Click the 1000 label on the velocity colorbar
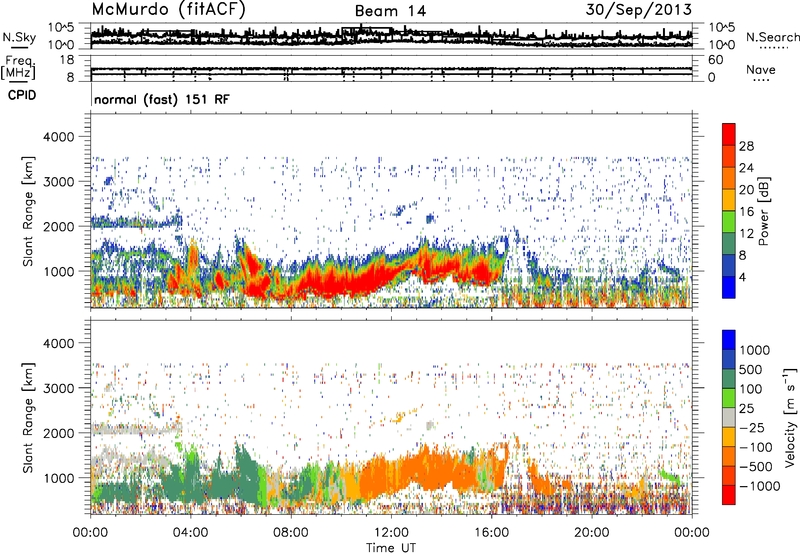The width and height of the screenshot is (800, 554). (755, 350)
